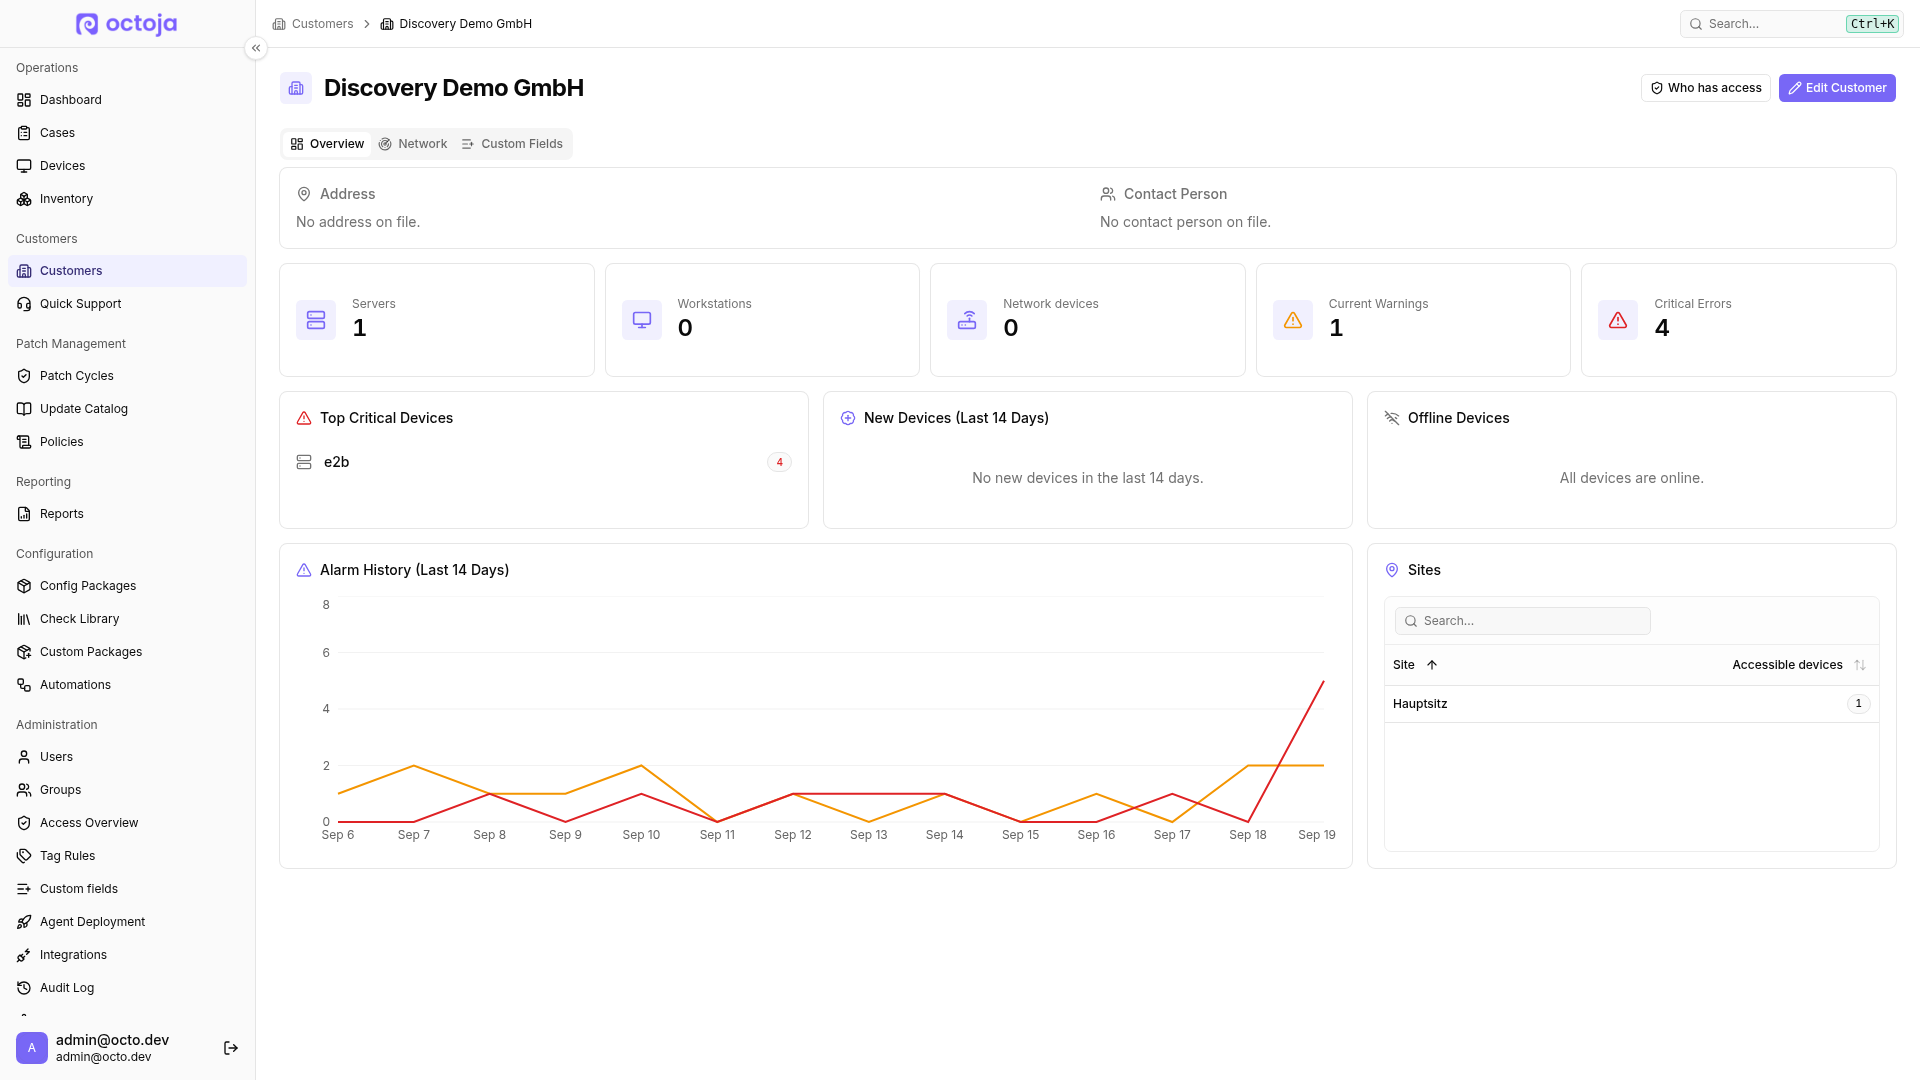This screenshot has width=1920, height=1080.
Task: Click Discovery Demo GmbH breadcrumb
Action: pos(456,24)
